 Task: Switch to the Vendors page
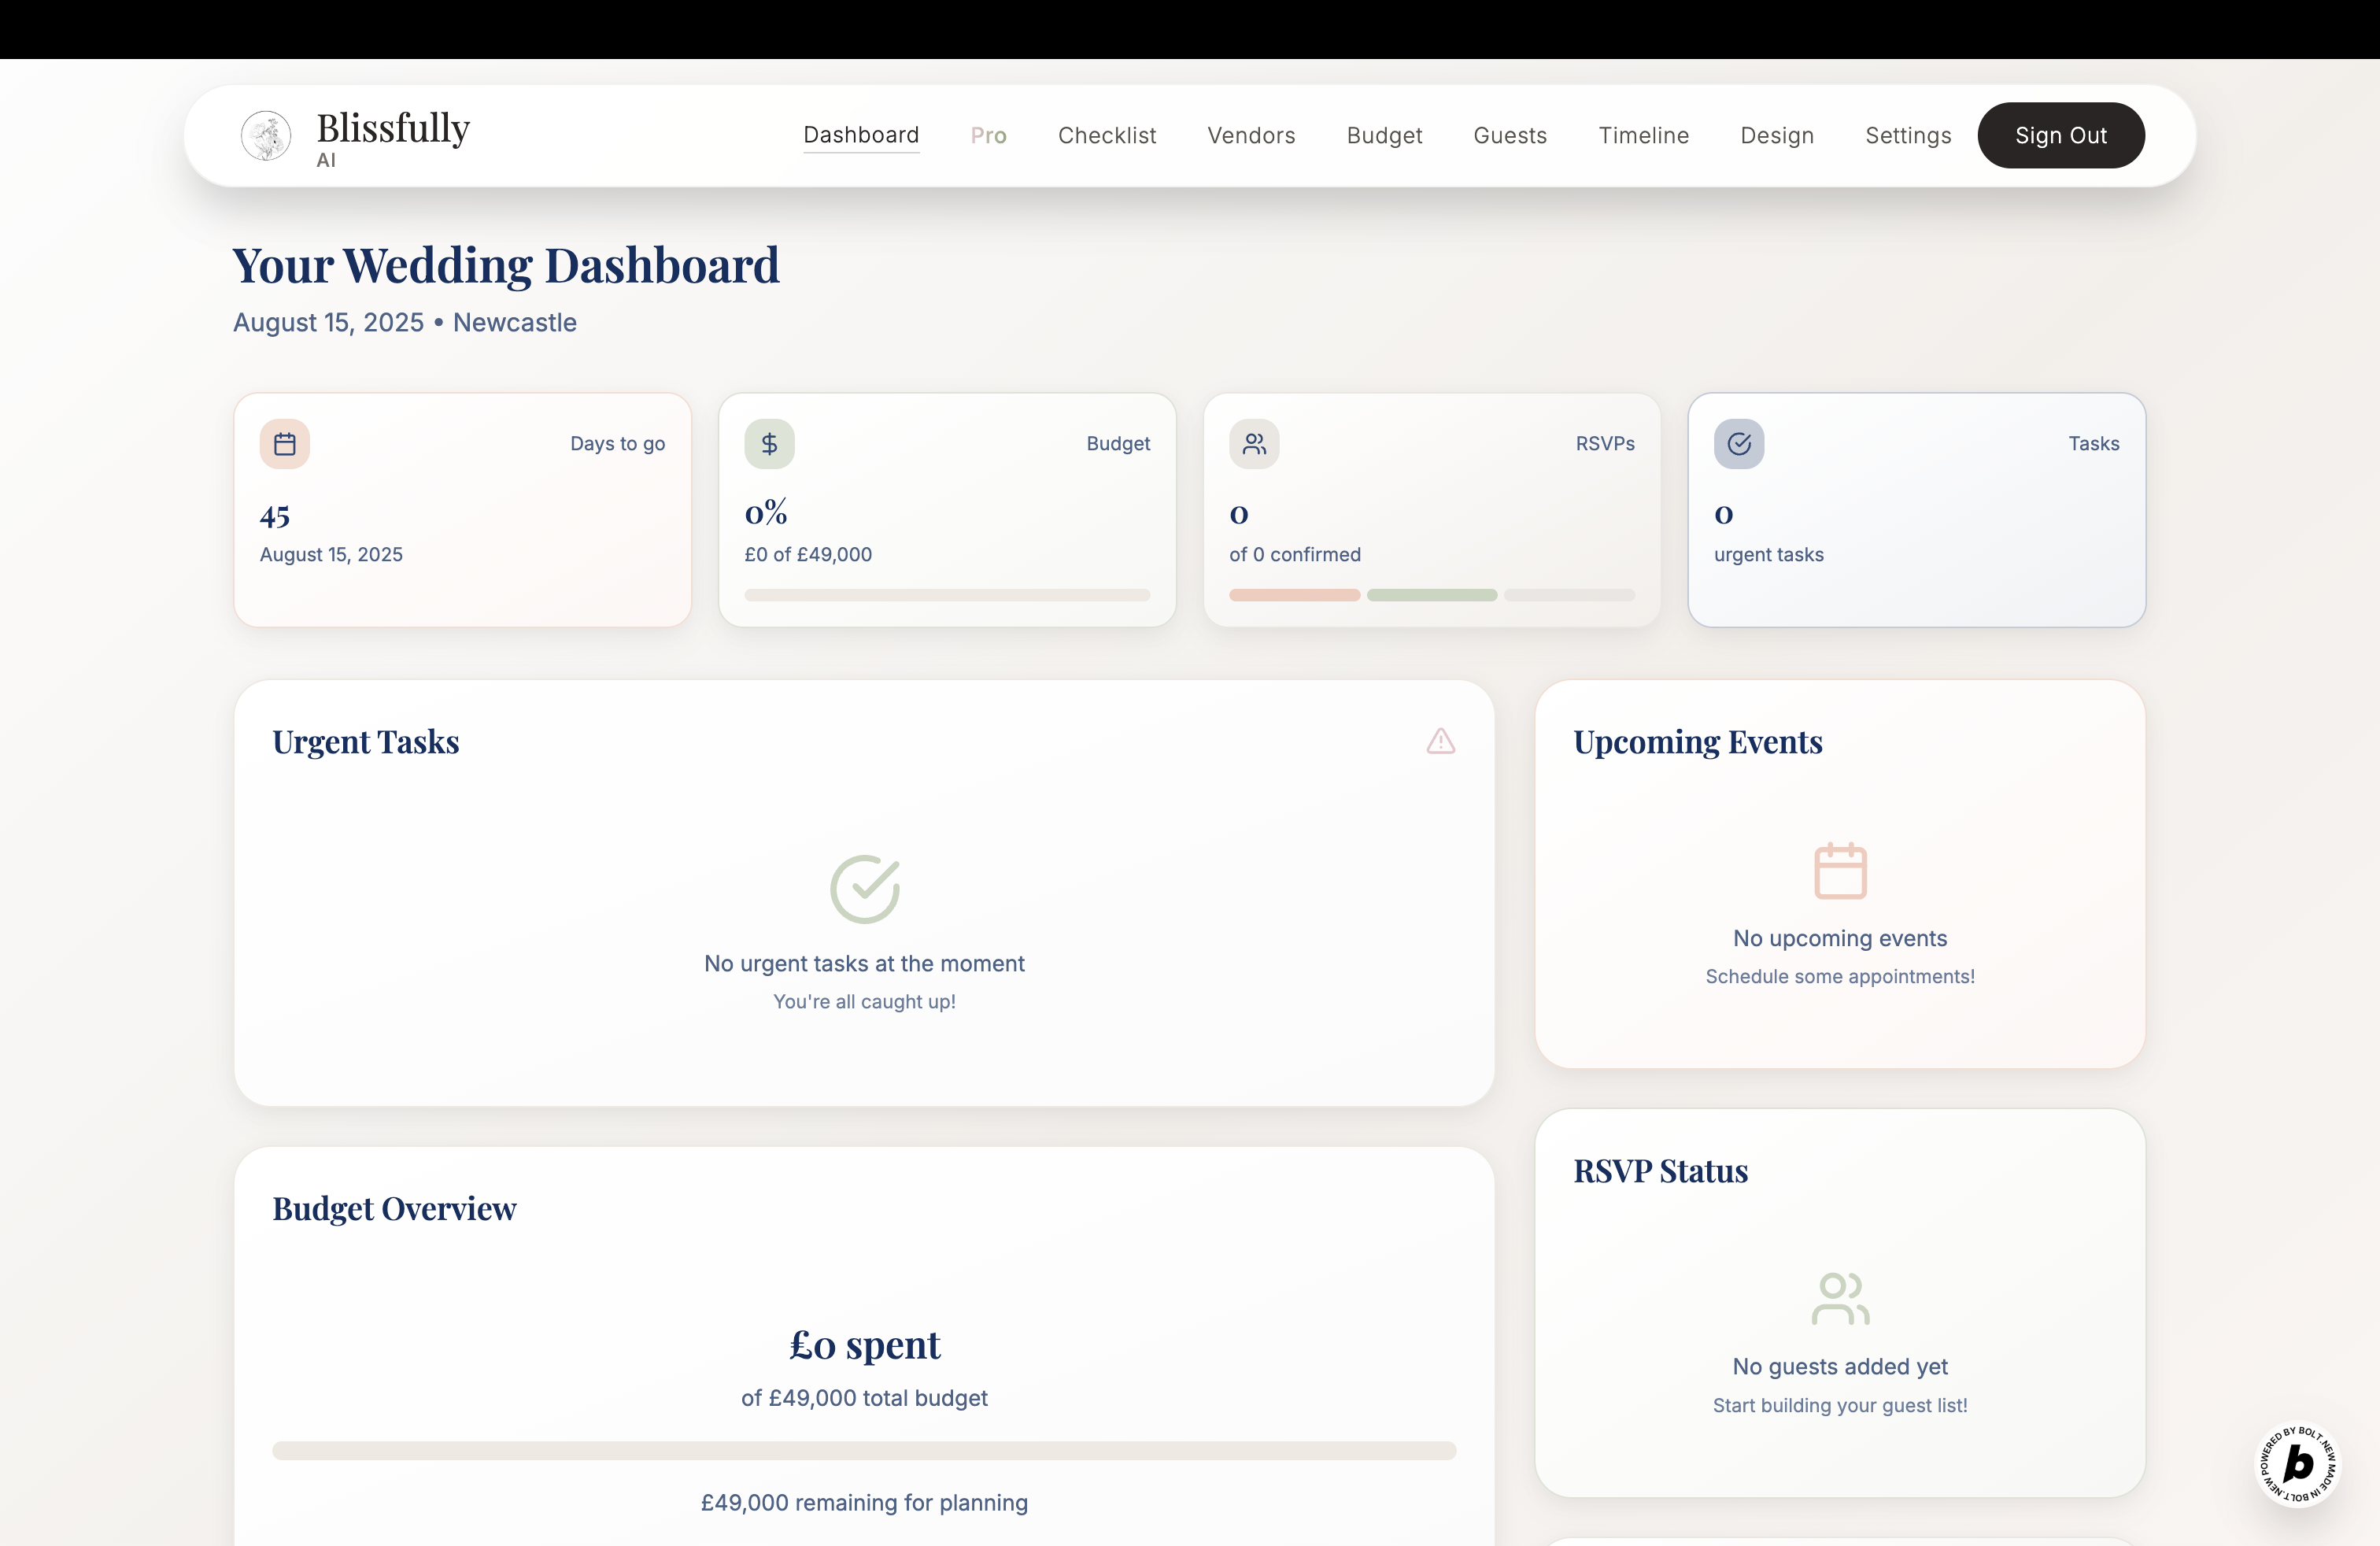[x=1251, y=135]
